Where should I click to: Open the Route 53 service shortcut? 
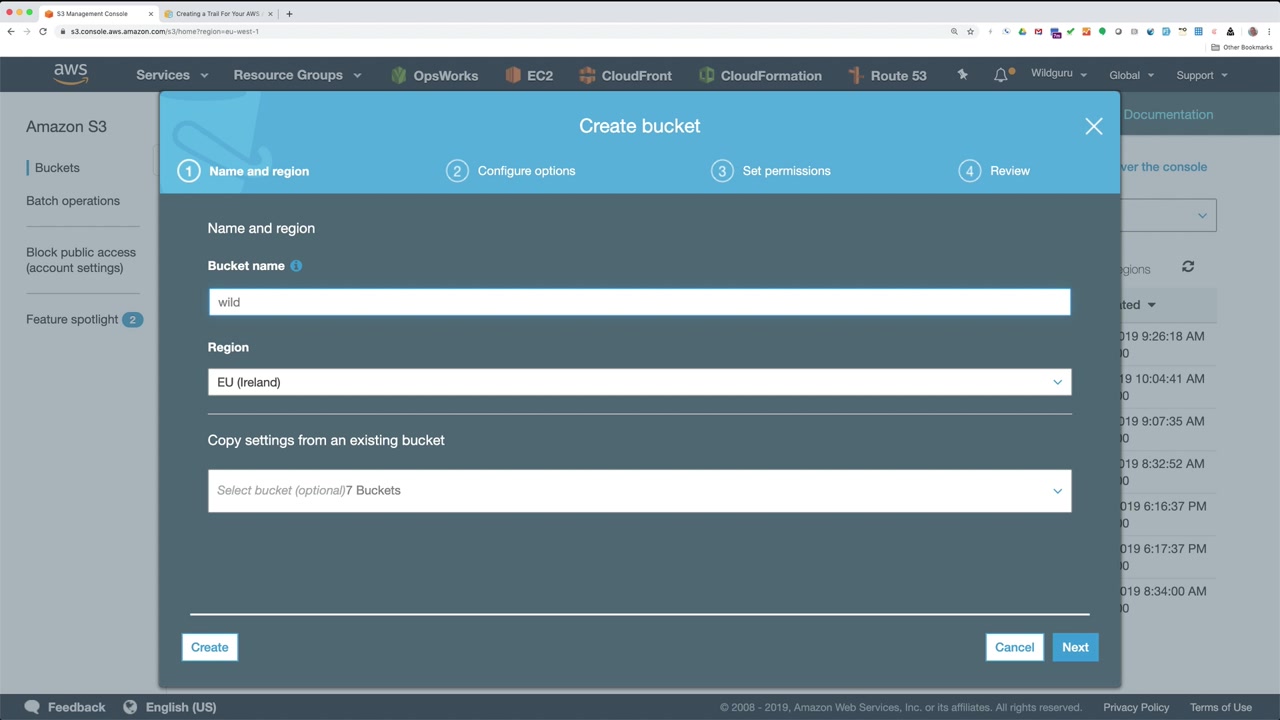click(x=887, y=75)
